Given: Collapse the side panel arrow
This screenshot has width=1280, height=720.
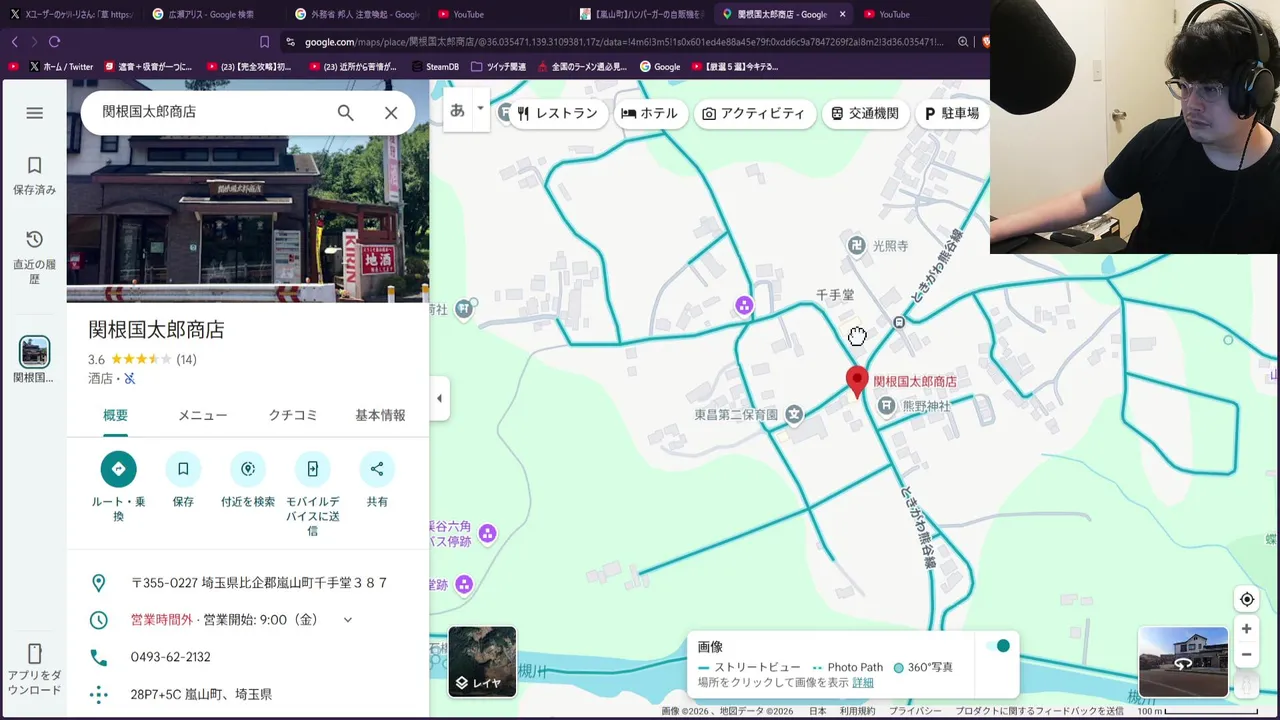Looking at the screenshot, I should point(439,398).
